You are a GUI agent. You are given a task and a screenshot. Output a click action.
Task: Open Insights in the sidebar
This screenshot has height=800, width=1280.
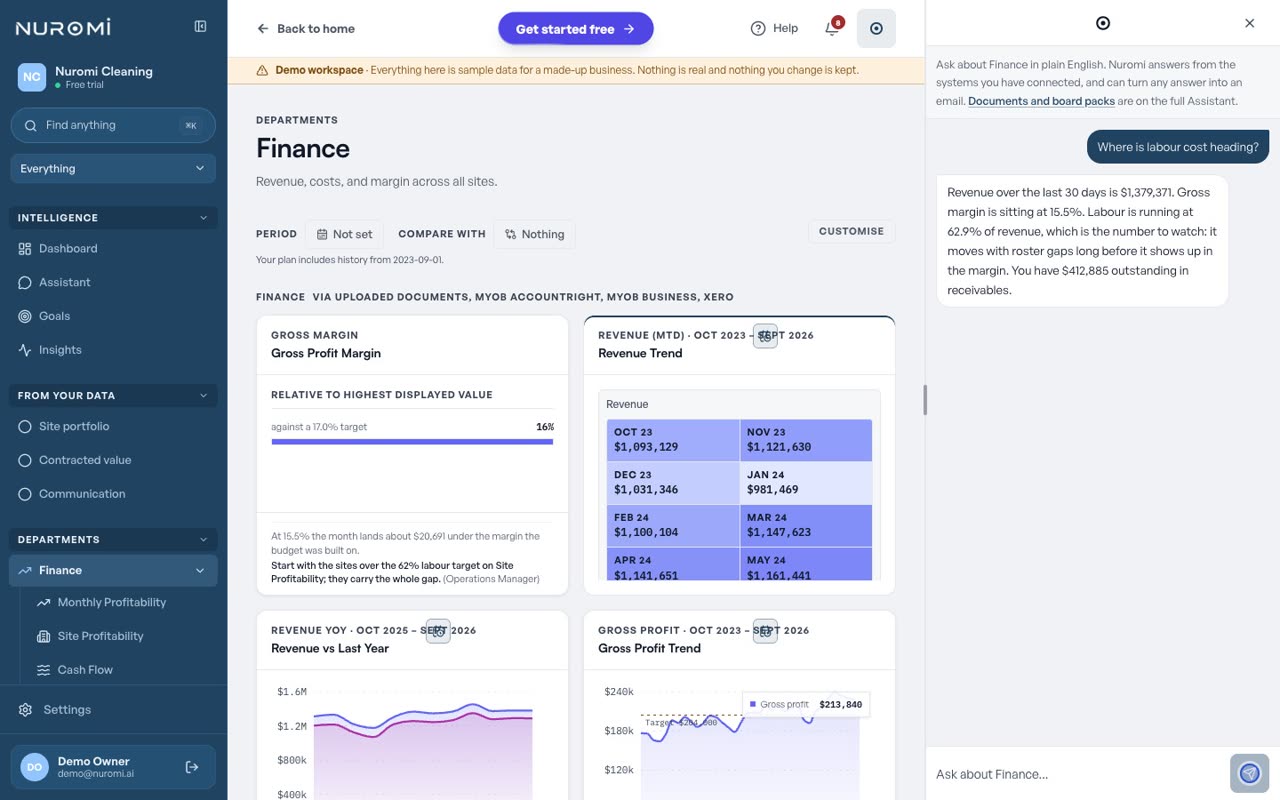click(113, 350)
